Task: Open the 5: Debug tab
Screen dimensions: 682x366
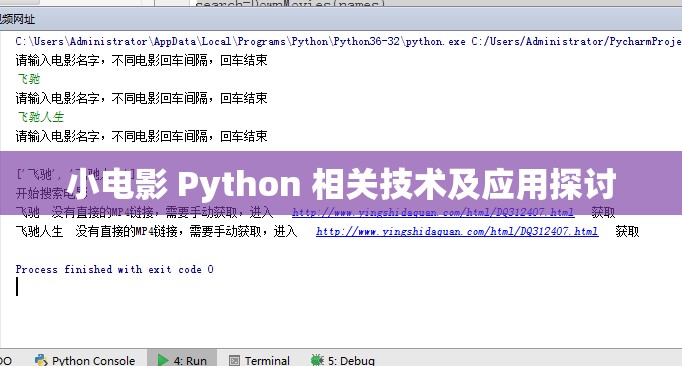Action: coord(343,360)
